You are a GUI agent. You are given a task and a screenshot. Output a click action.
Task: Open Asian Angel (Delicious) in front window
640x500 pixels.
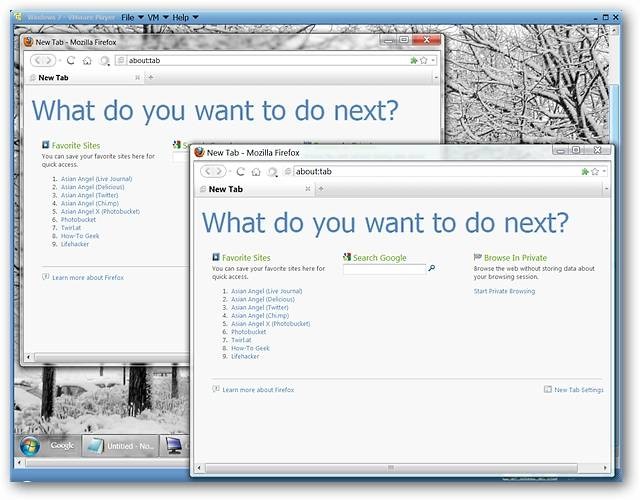(x=263, y=299)
